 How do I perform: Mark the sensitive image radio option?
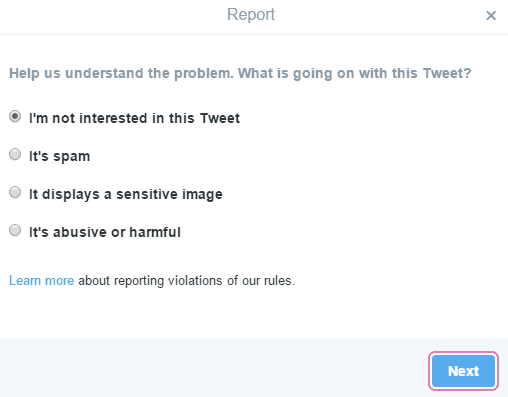coord(15,193)
